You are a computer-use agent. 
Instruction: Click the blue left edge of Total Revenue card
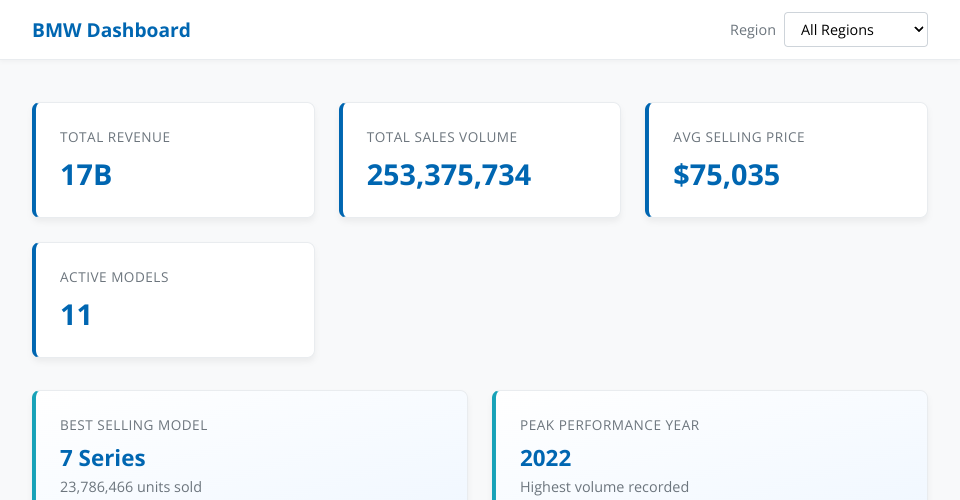pos(34,160)
